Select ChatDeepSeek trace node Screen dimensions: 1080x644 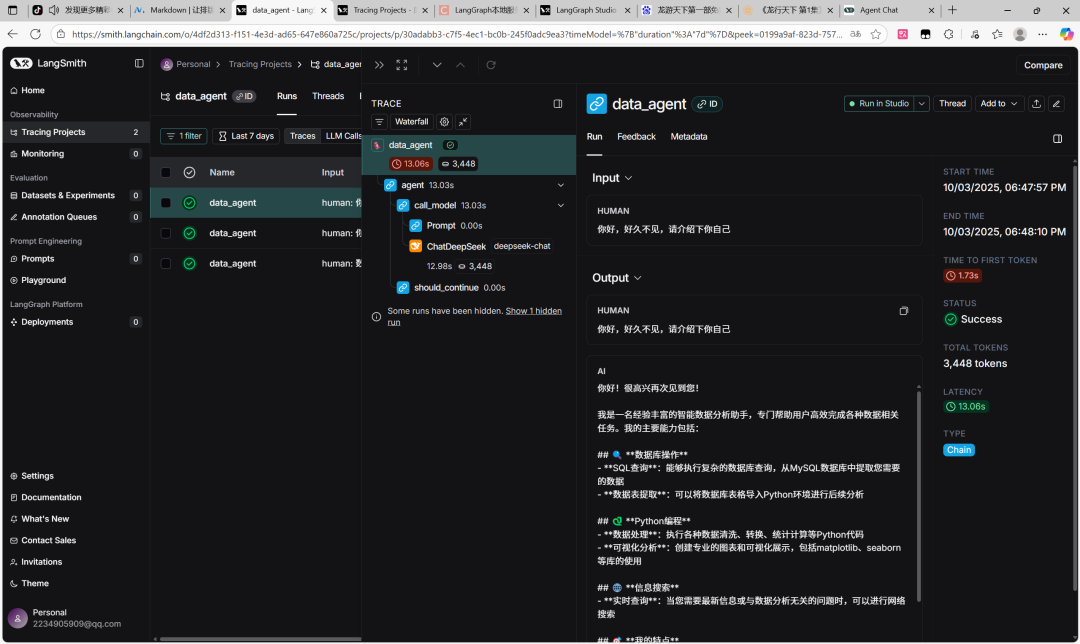click(x=456, y=247)
